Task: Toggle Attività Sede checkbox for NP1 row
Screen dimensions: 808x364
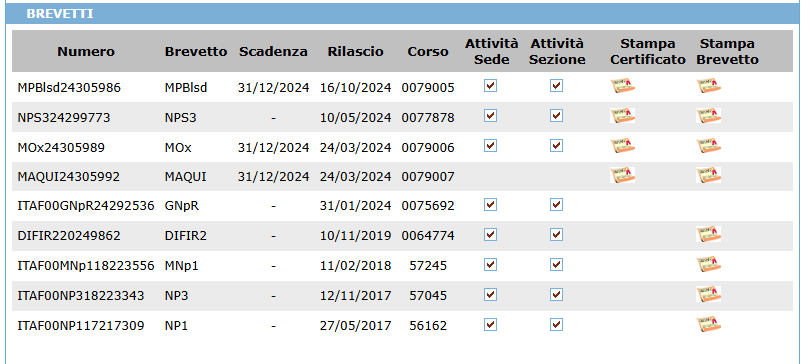Action: point(491,325)
